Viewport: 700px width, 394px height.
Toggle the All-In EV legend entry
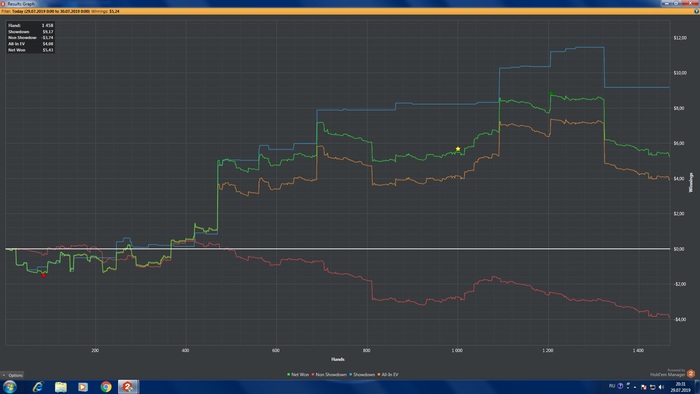(388, 375)
